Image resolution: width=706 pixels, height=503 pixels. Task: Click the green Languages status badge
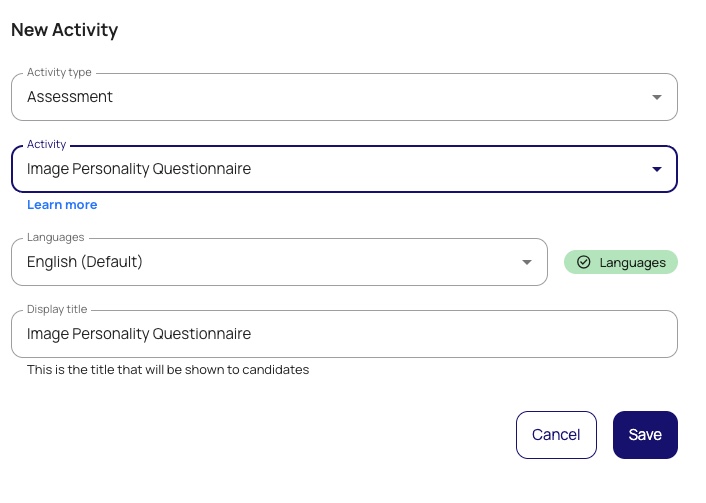[621, 262]
